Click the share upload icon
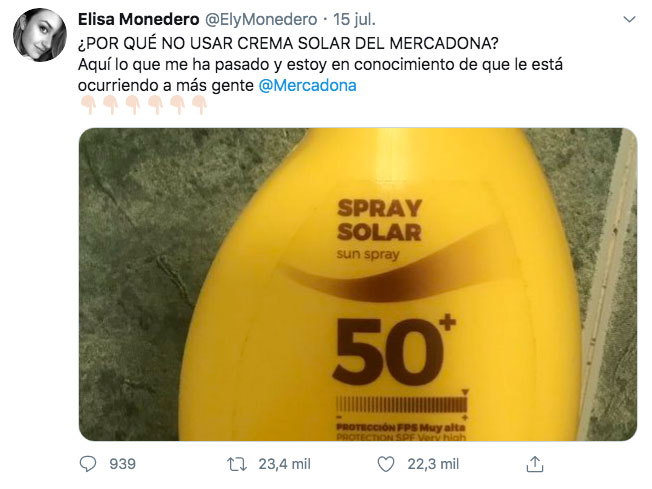 click(x=535, y=464)
